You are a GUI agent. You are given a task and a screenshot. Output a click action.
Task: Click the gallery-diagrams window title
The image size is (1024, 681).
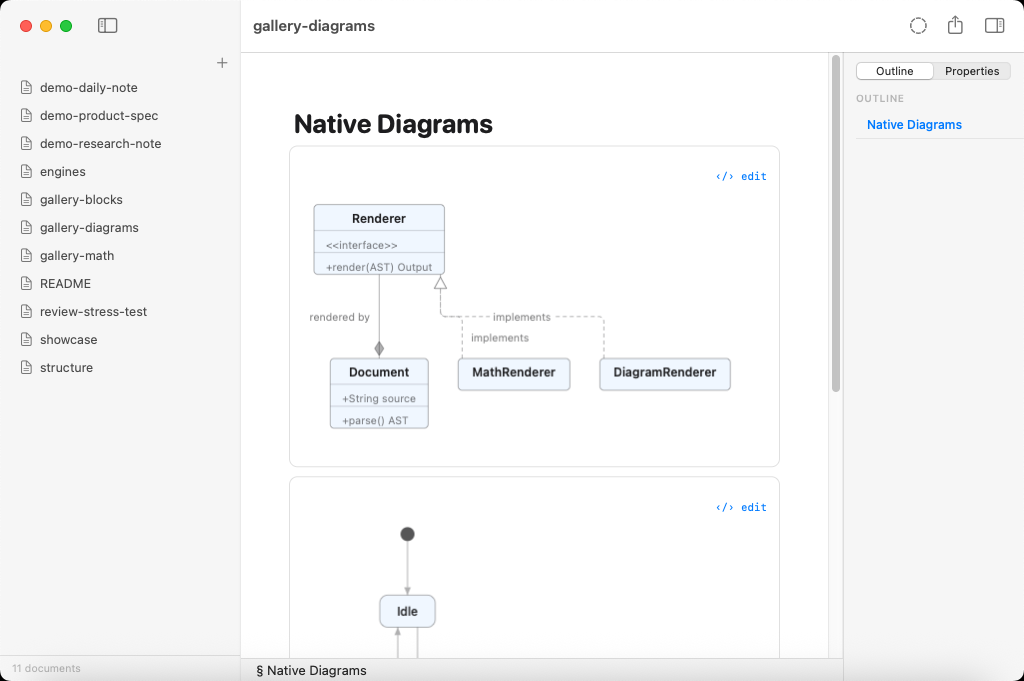(314, 26)
